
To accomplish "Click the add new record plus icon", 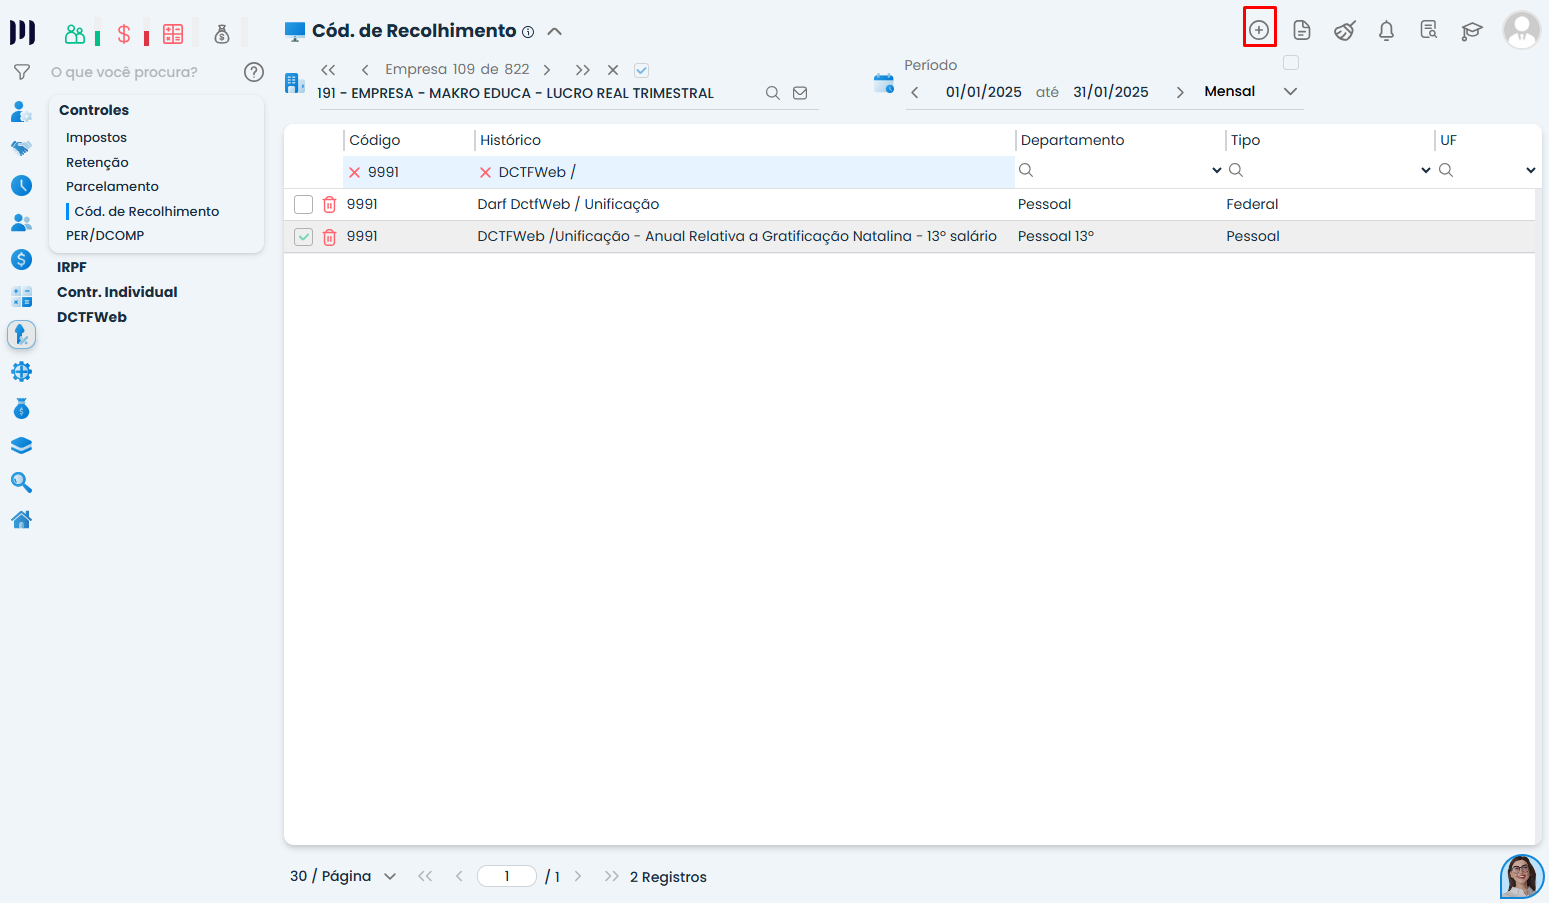I will coord(1259,30).
